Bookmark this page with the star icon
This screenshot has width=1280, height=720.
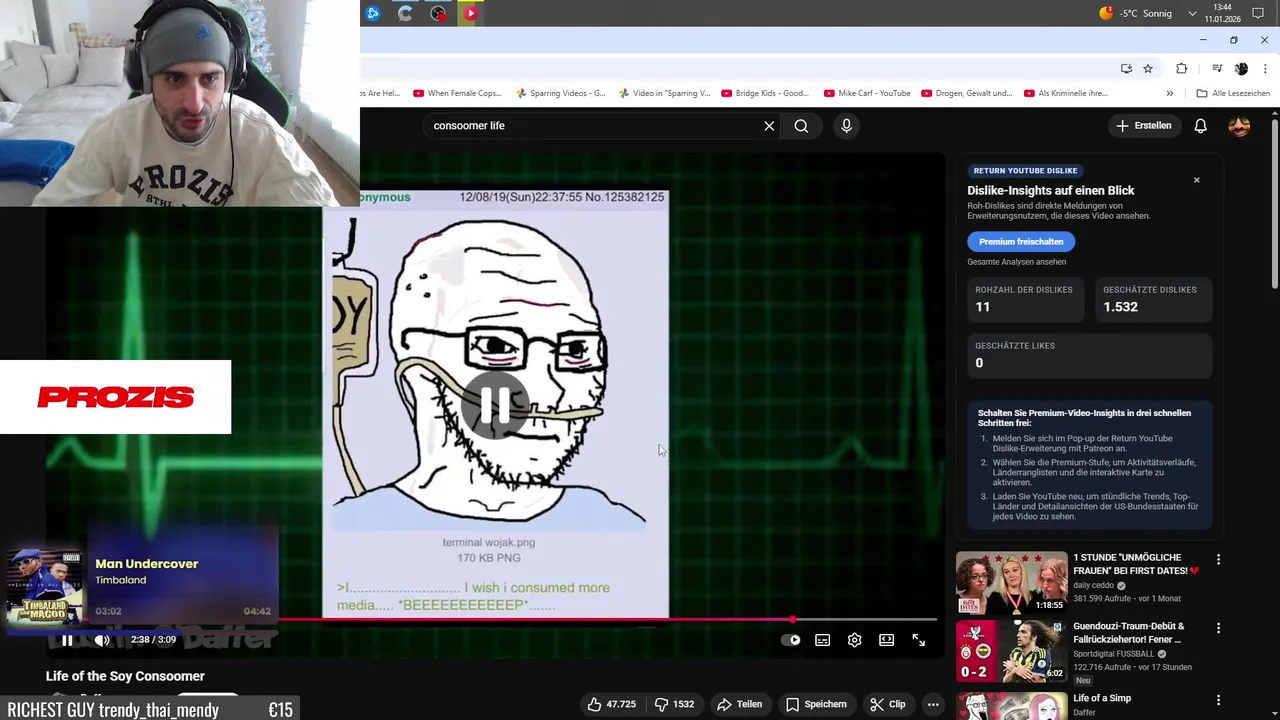click(1148, 68)
